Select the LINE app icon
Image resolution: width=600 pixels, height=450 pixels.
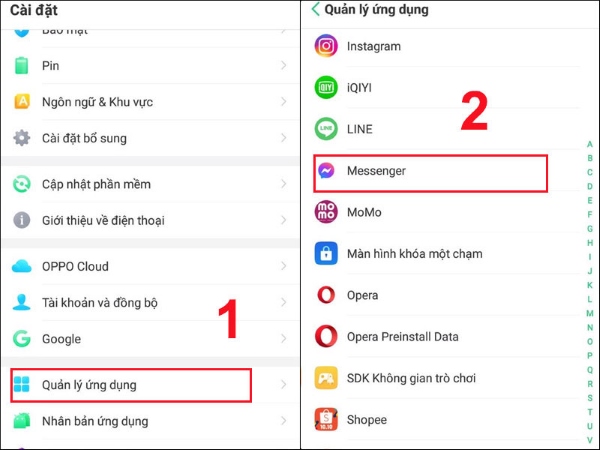point(326,129)
